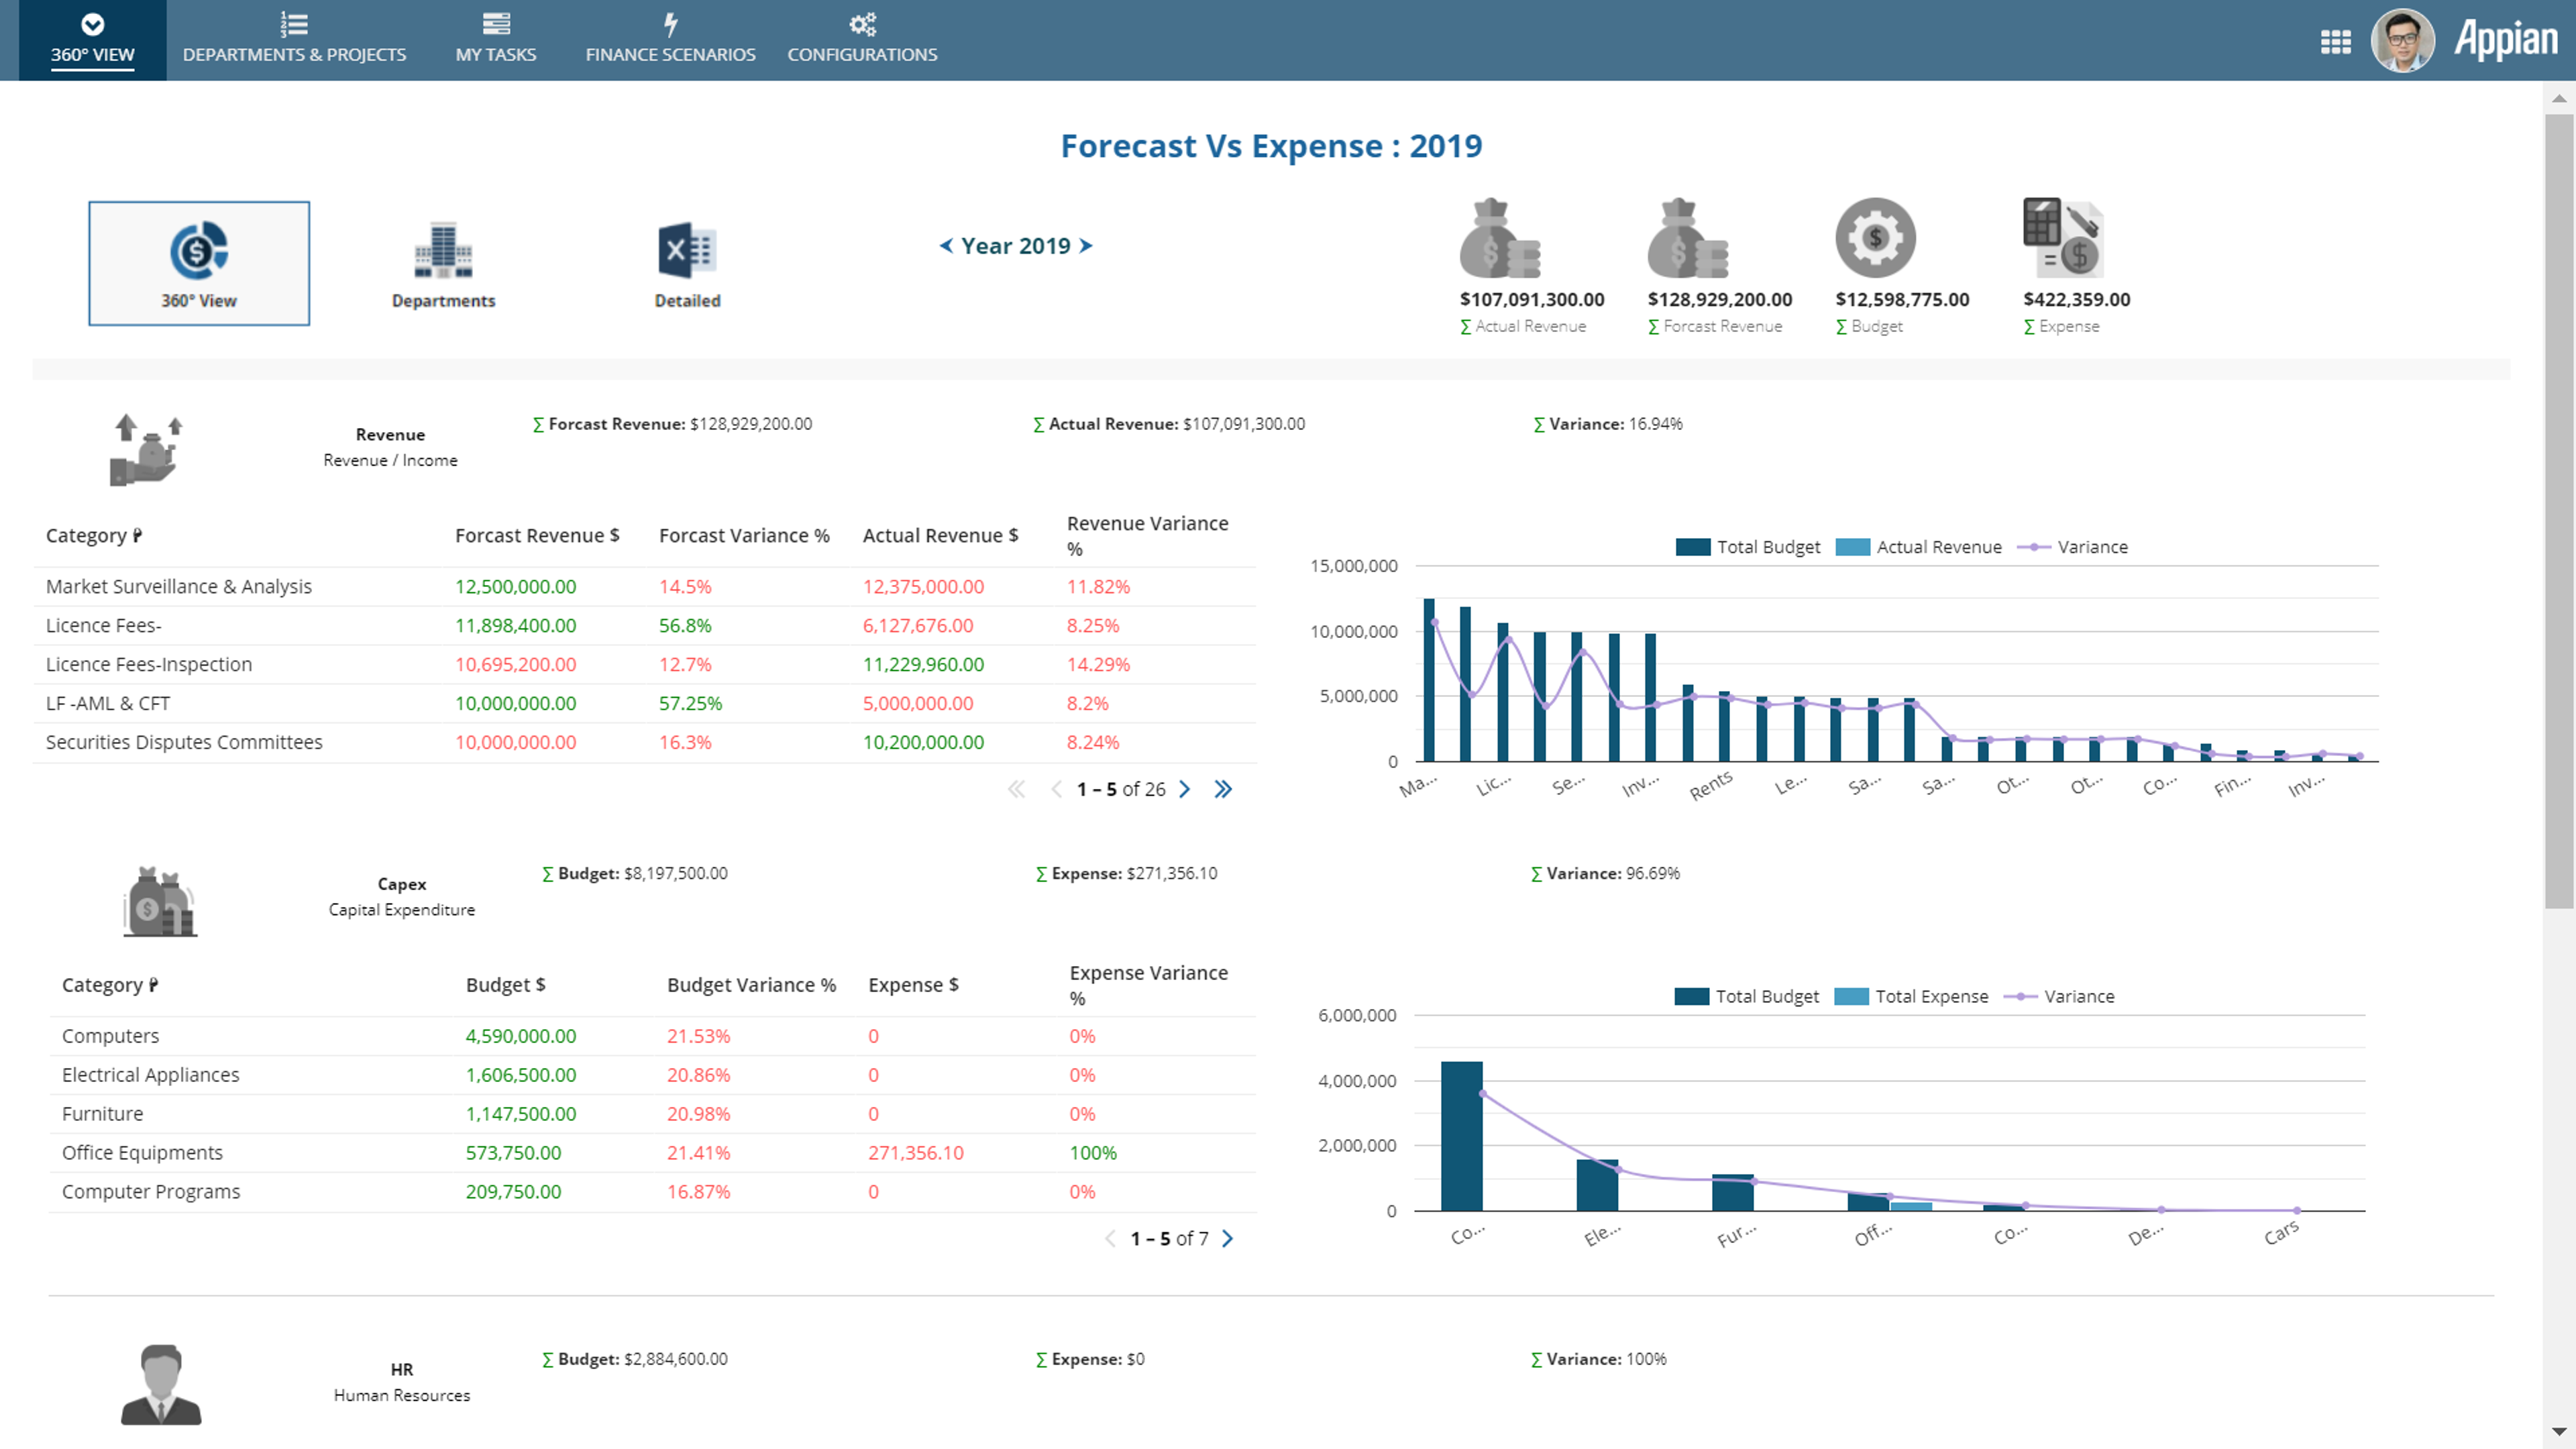Open the Departments building icon
2576x1449 pixels.
pos(443,250)
